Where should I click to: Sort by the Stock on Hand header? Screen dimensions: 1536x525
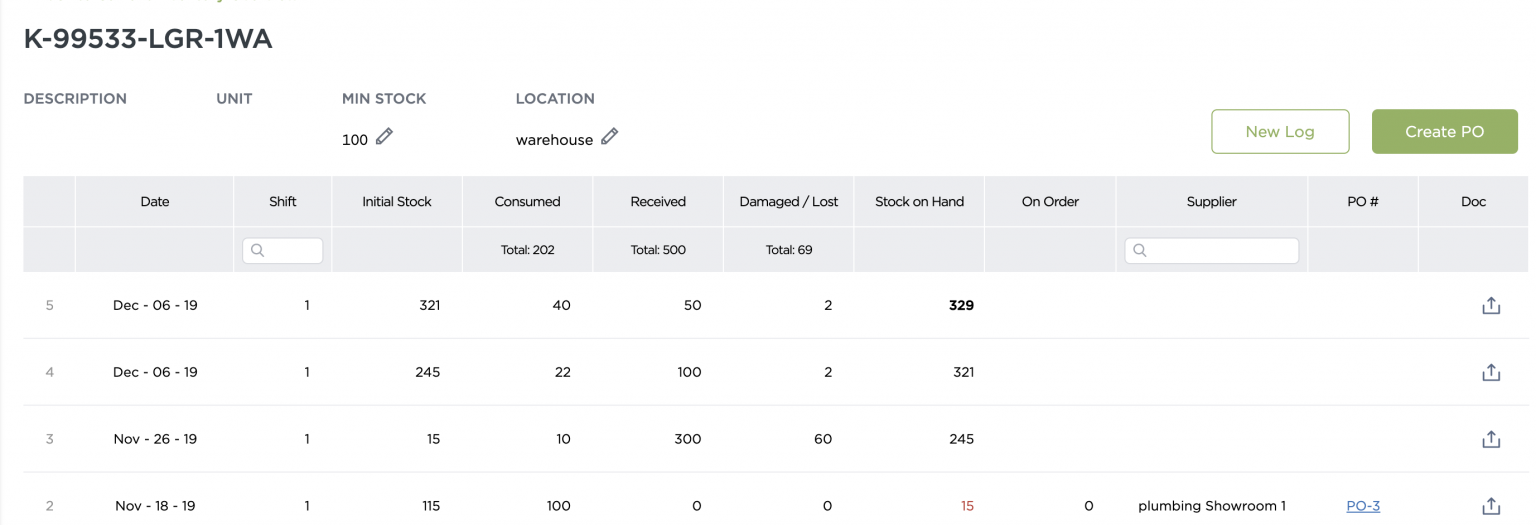coord(919,202)
